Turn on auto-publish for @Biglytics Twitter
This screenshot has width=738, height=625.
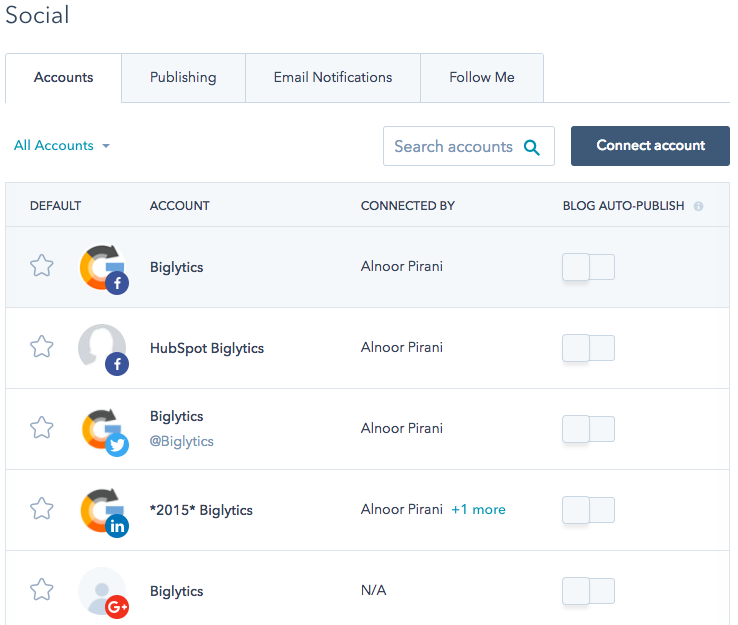tap(588, 429)
